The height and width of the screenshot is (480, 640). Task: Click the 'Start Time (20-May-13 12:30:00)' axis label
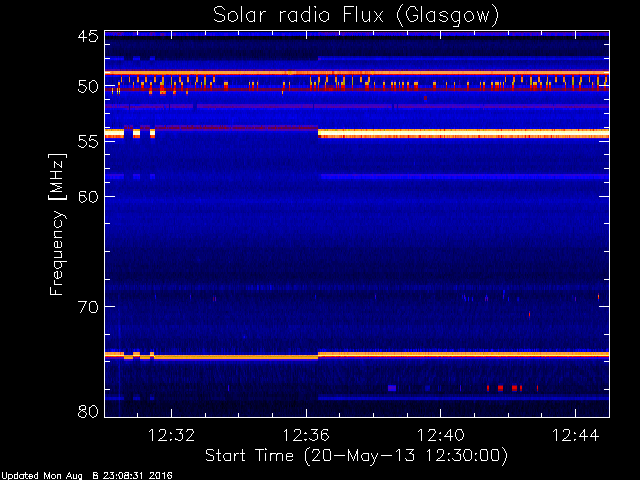pyautogui.click(x=356, y=456)
